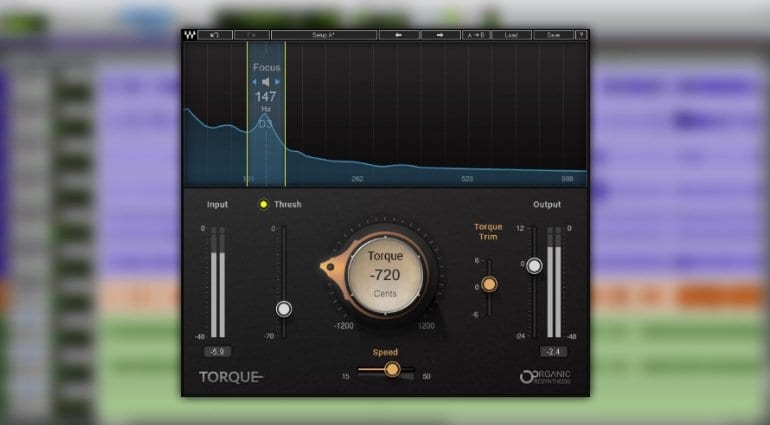Click the Torque Trim label

pyautogui.click(x=488, y=231)
